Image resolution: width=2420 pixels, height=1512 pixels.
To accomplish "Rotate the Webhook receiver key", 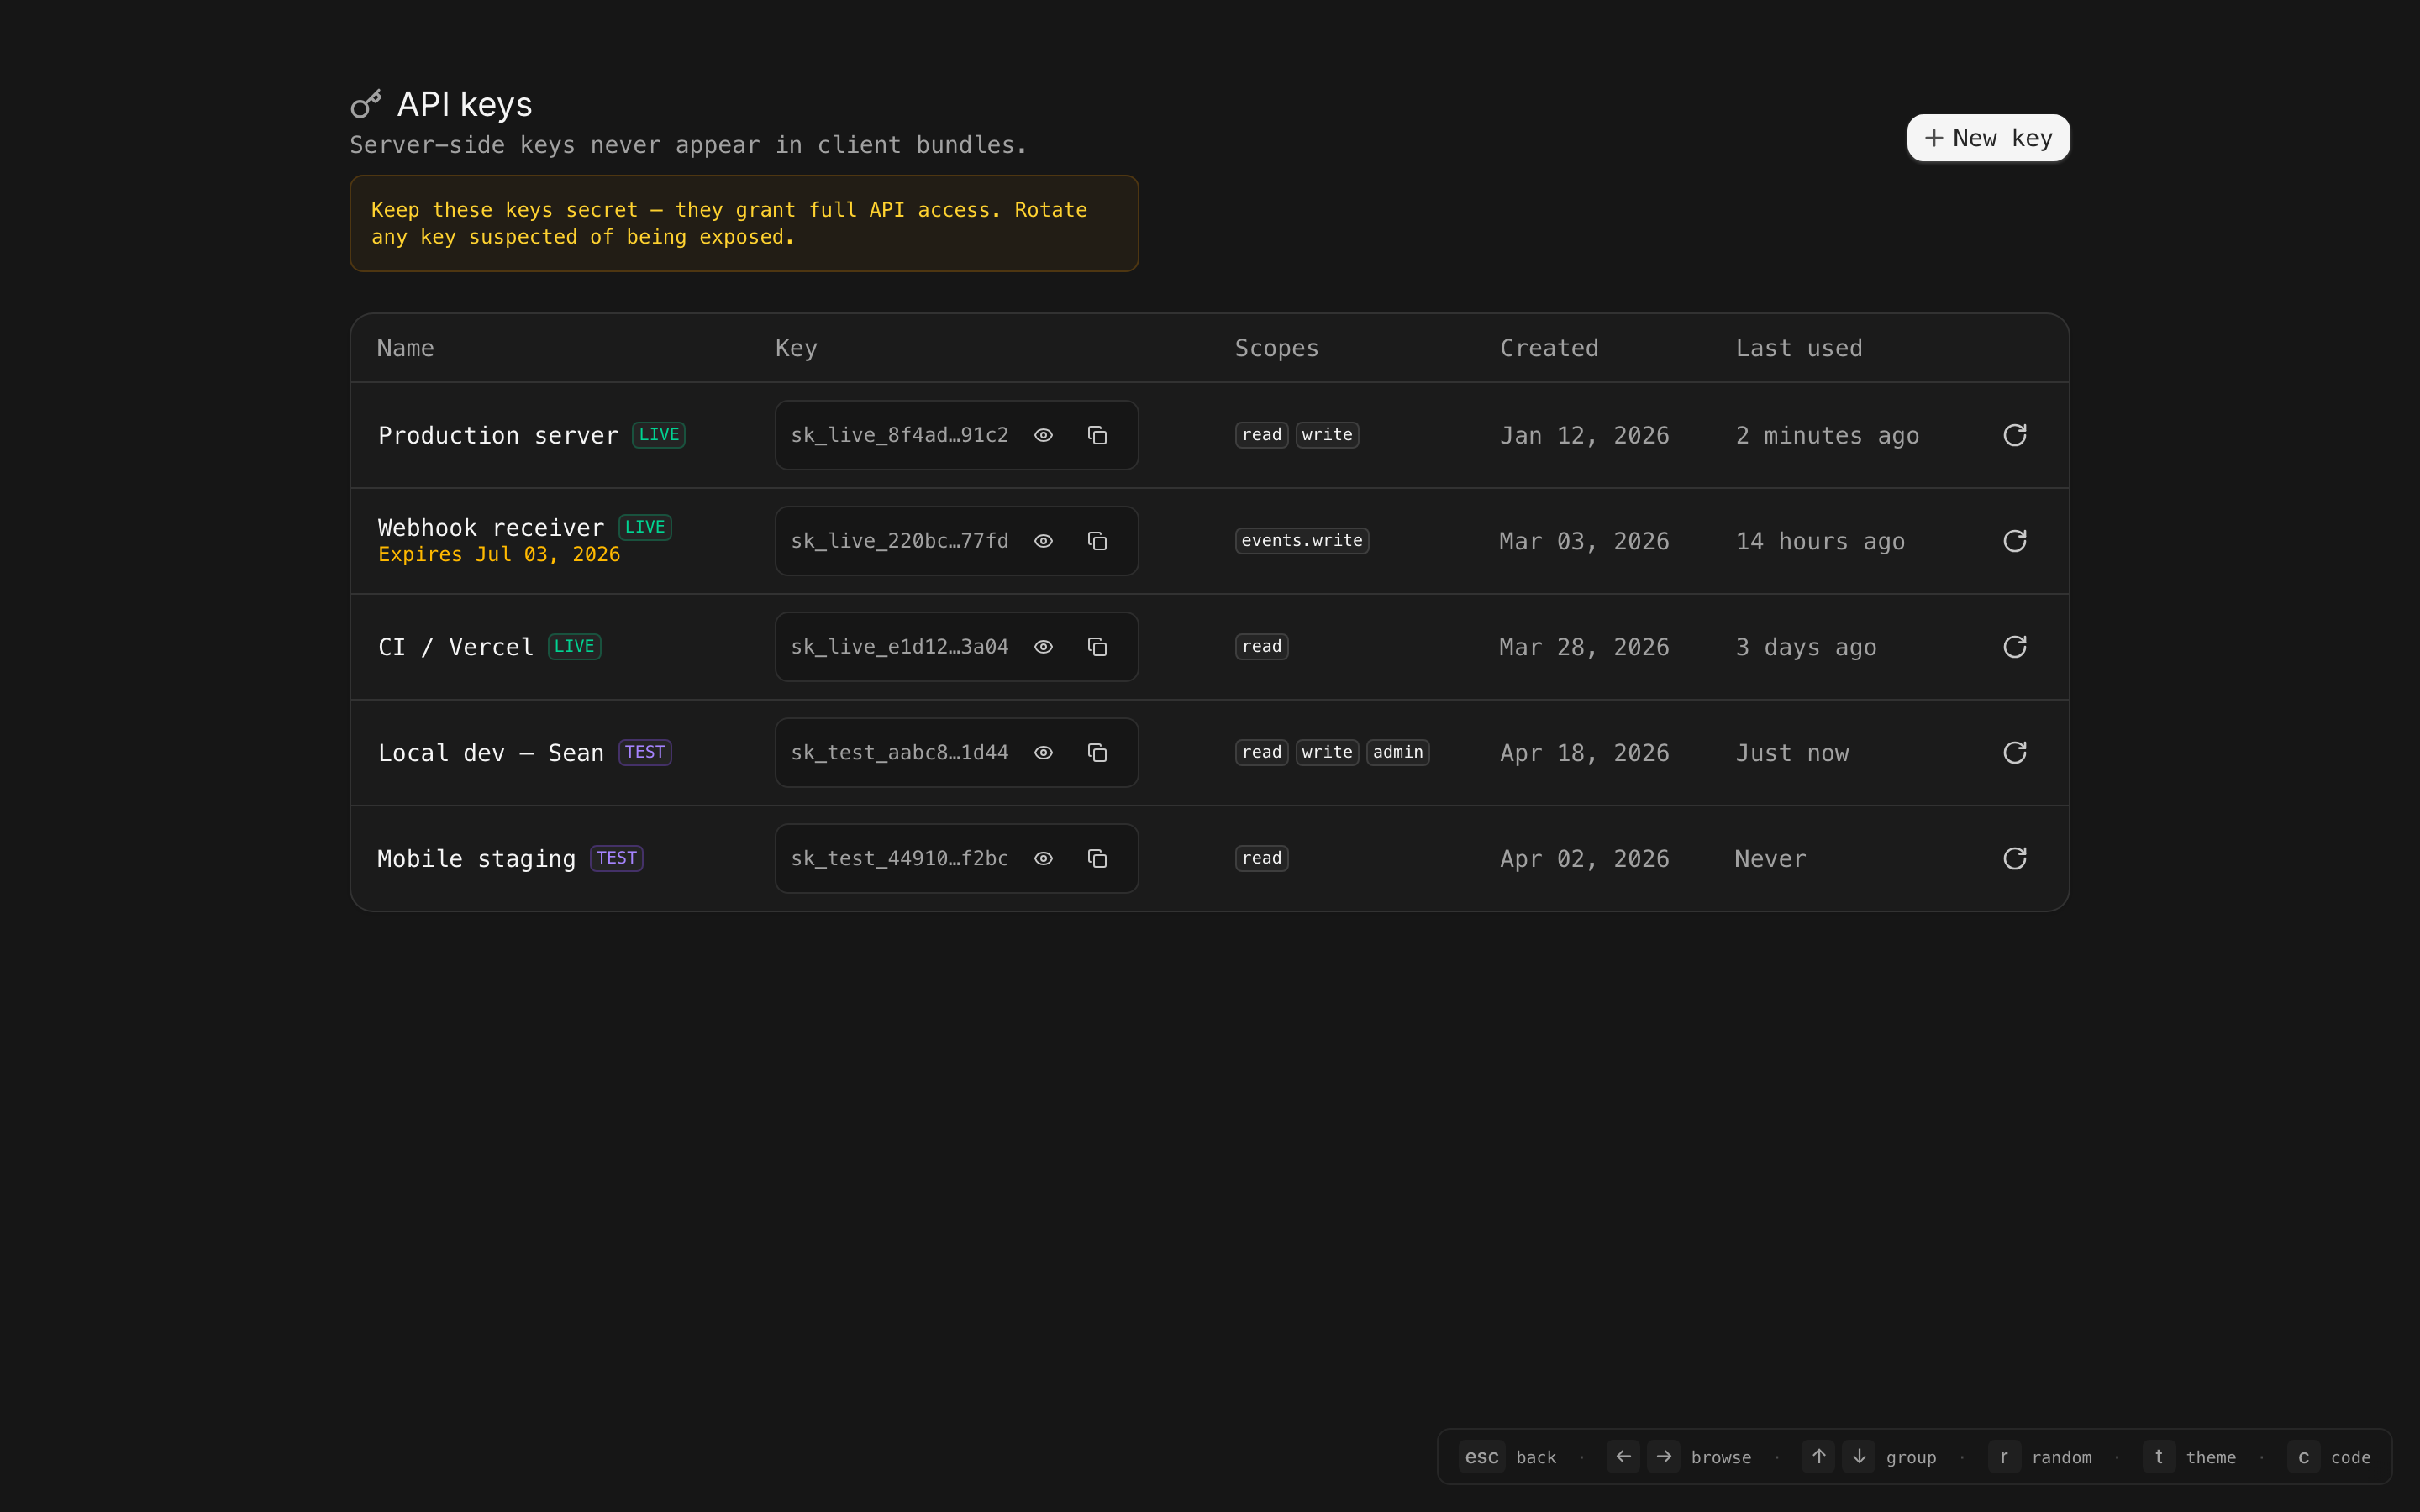I will (2014, 541).
